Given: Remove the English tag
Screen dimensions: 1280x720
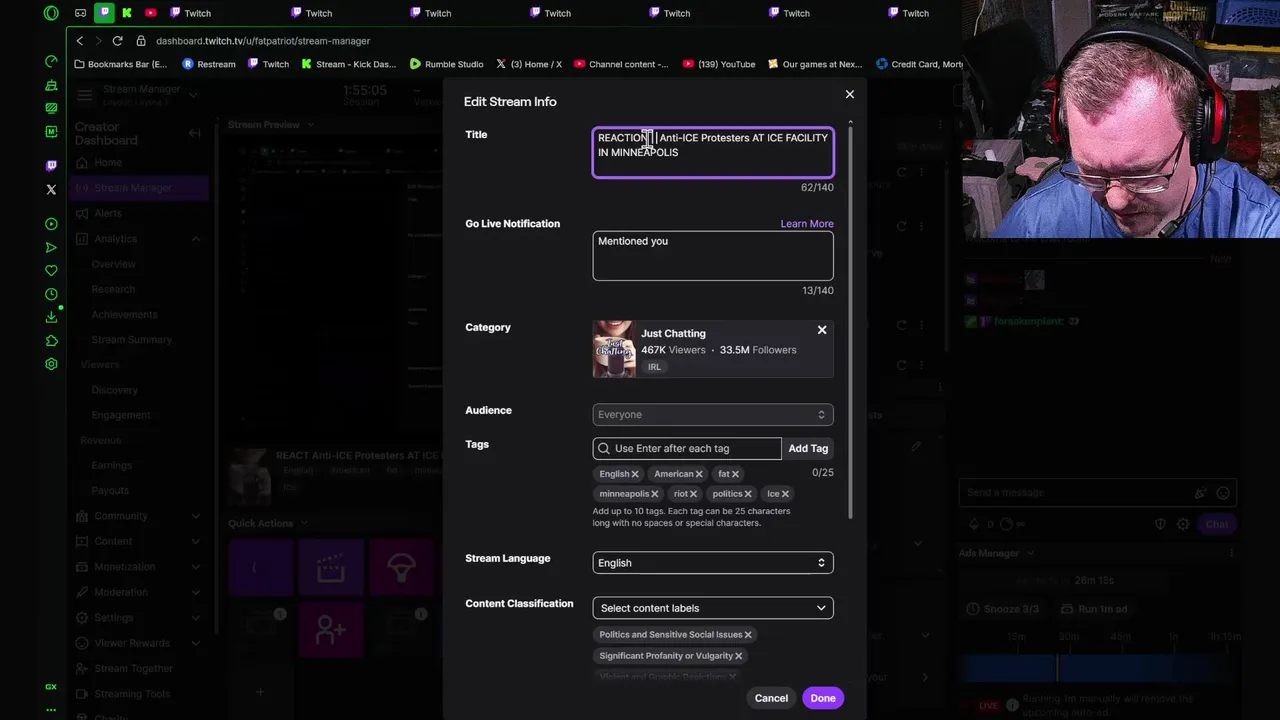Looking at the screenshot, I should click(x=634, y=474).
